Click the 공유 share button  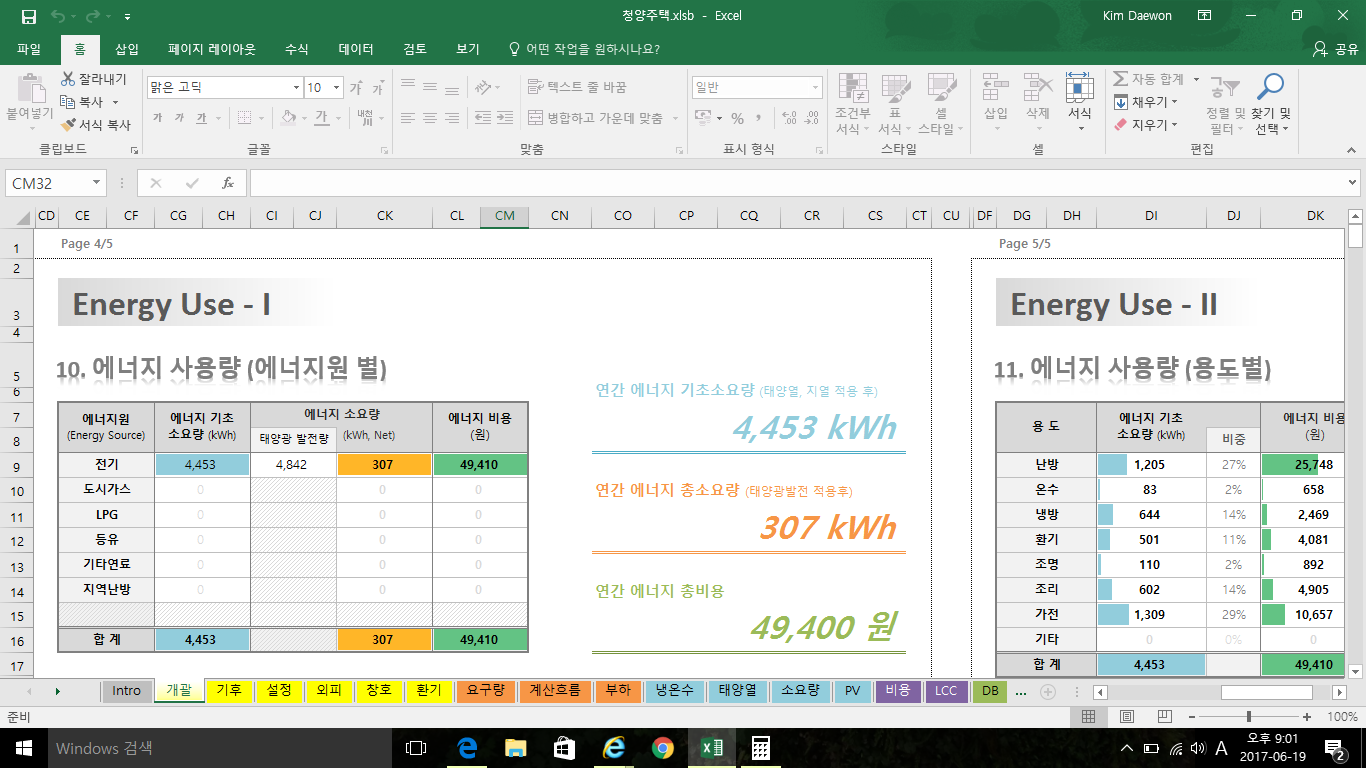[1335, 49]
